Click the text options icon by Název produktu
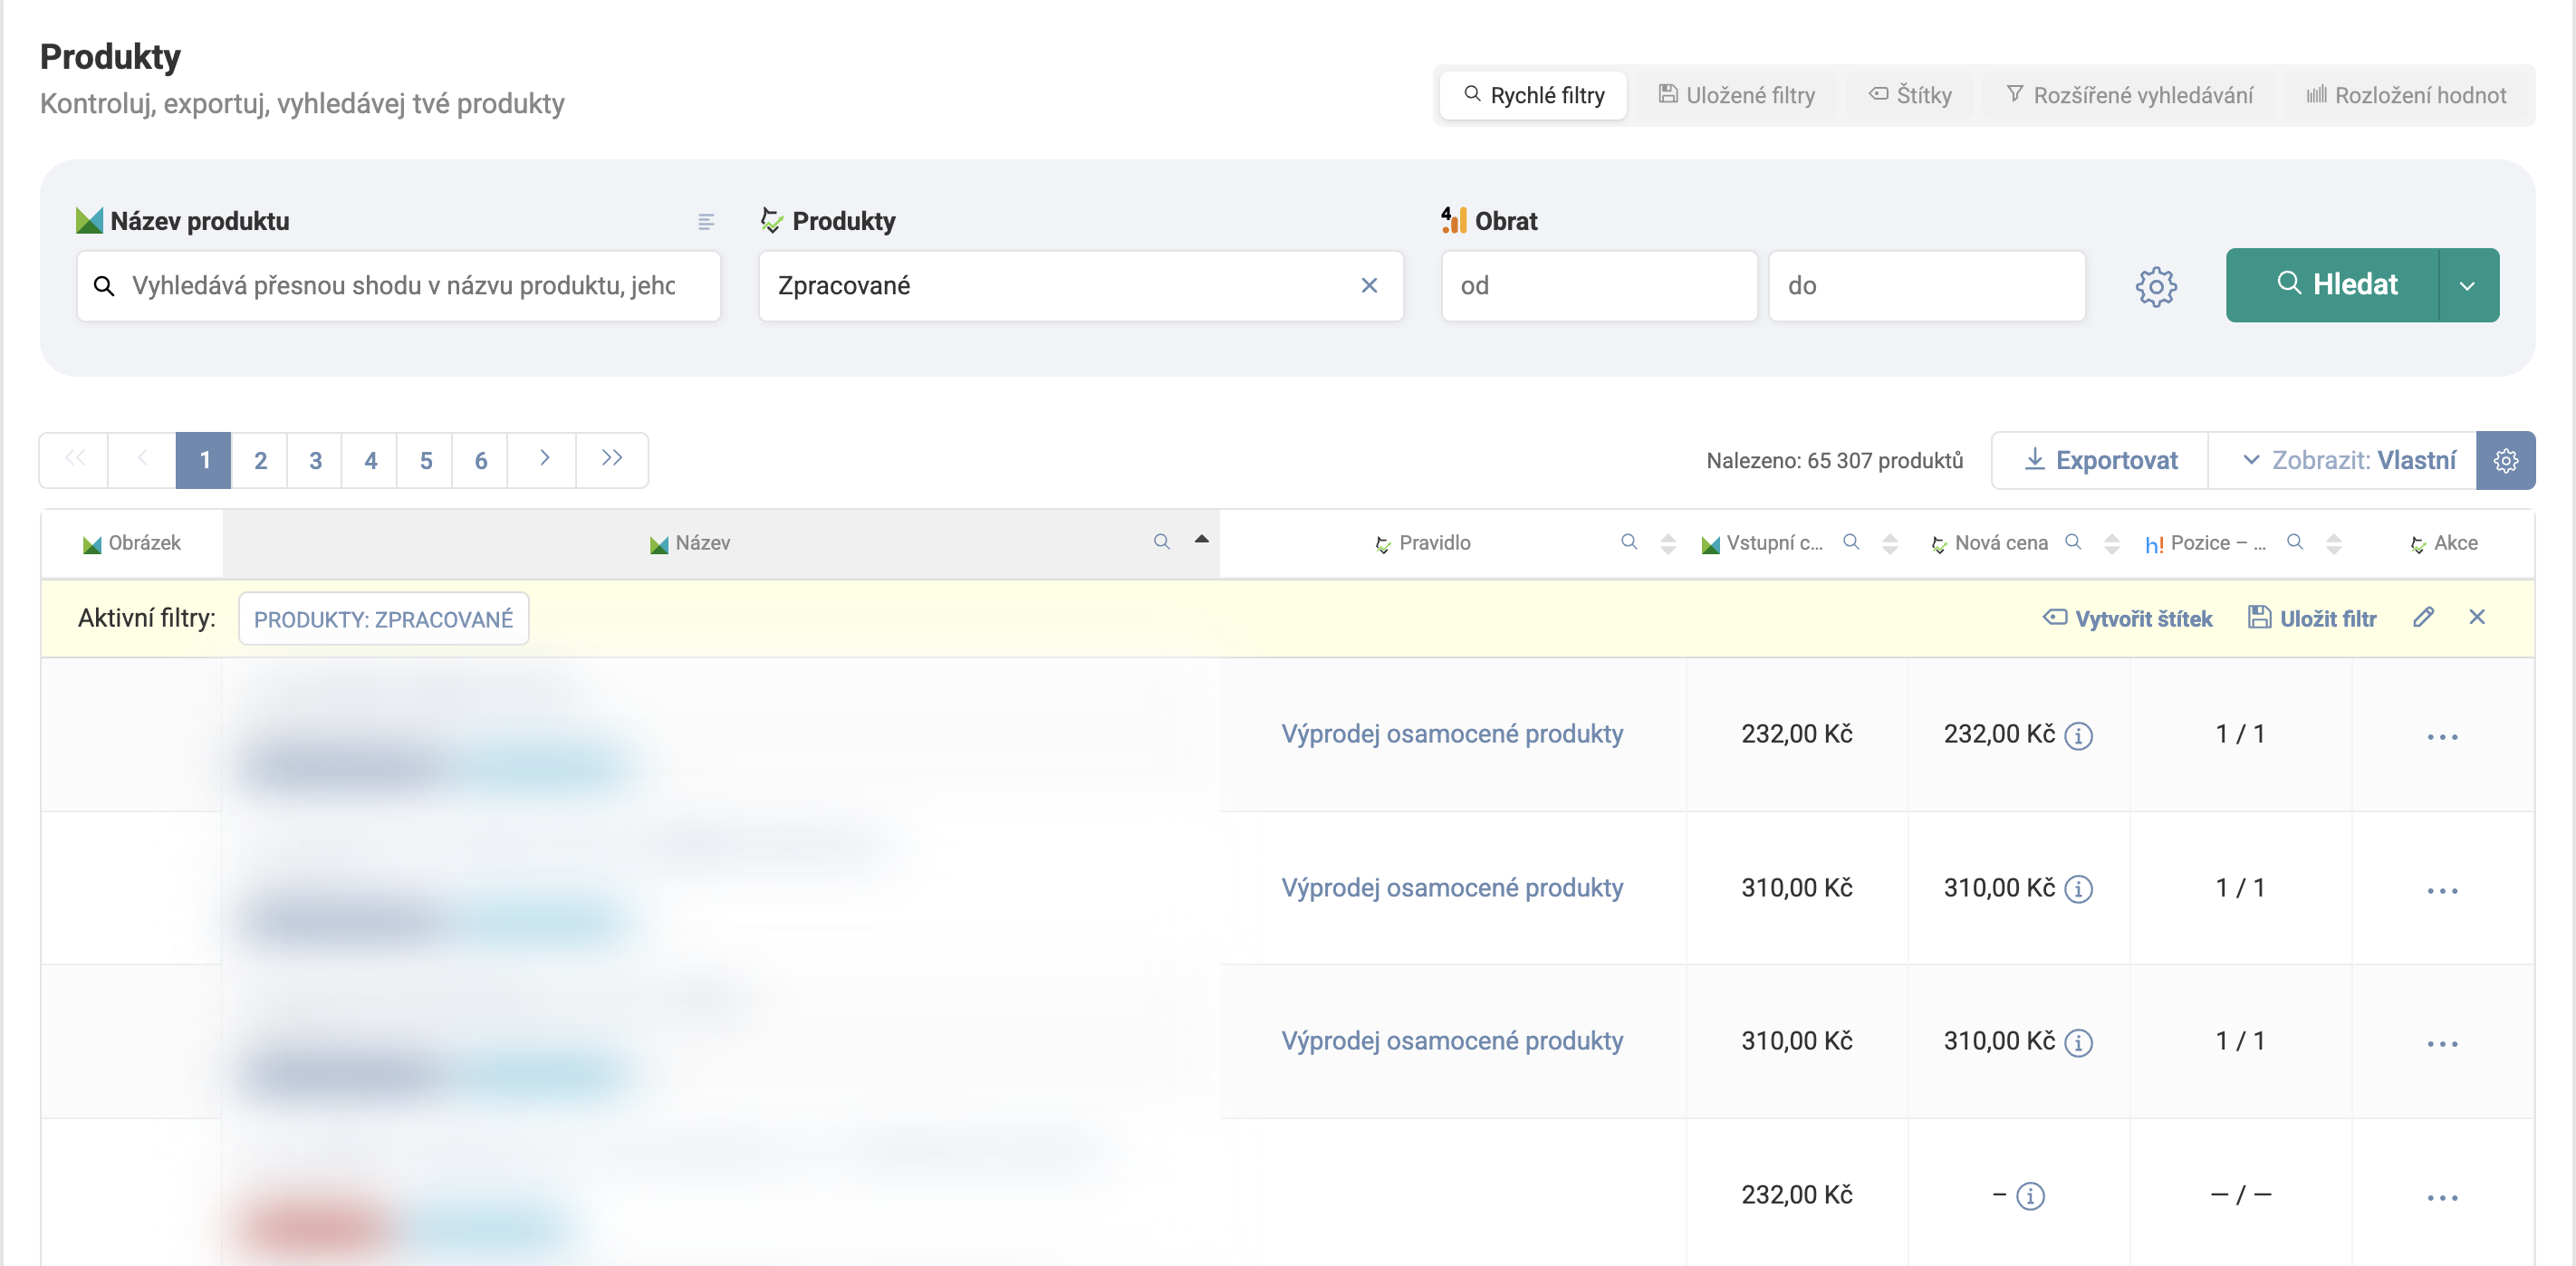The image size is (2576, 1266). [706, 221]
